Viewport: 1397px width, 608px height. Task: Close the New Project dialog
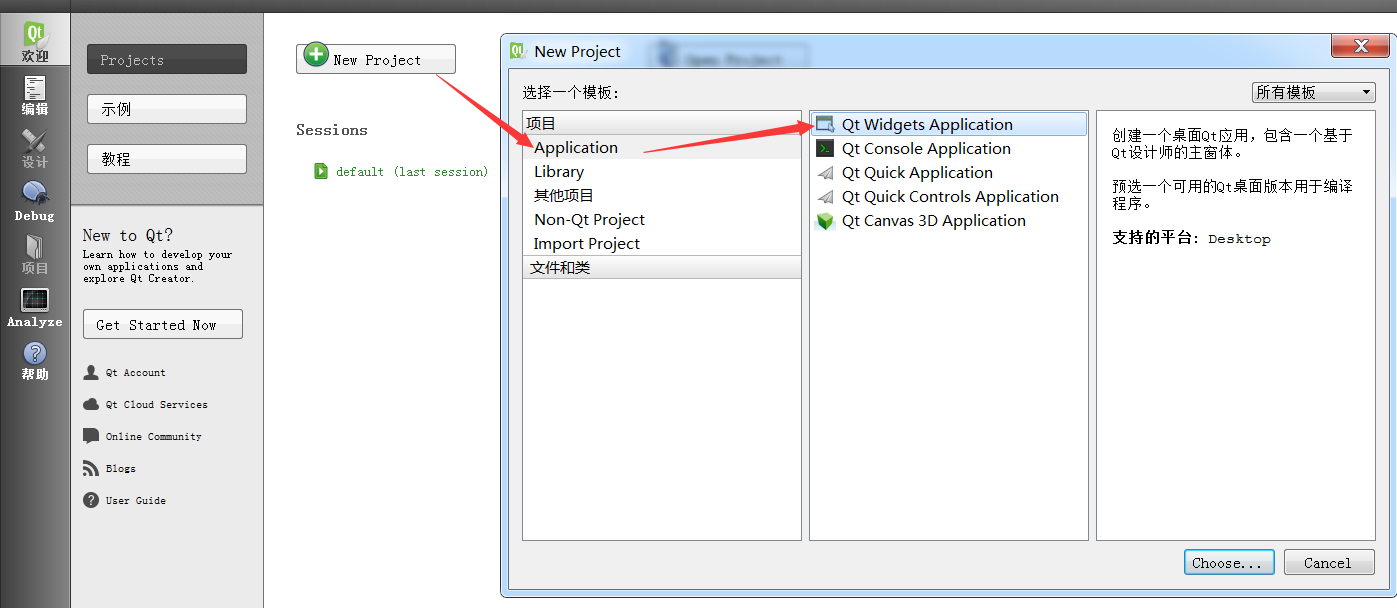[1360, 46]
